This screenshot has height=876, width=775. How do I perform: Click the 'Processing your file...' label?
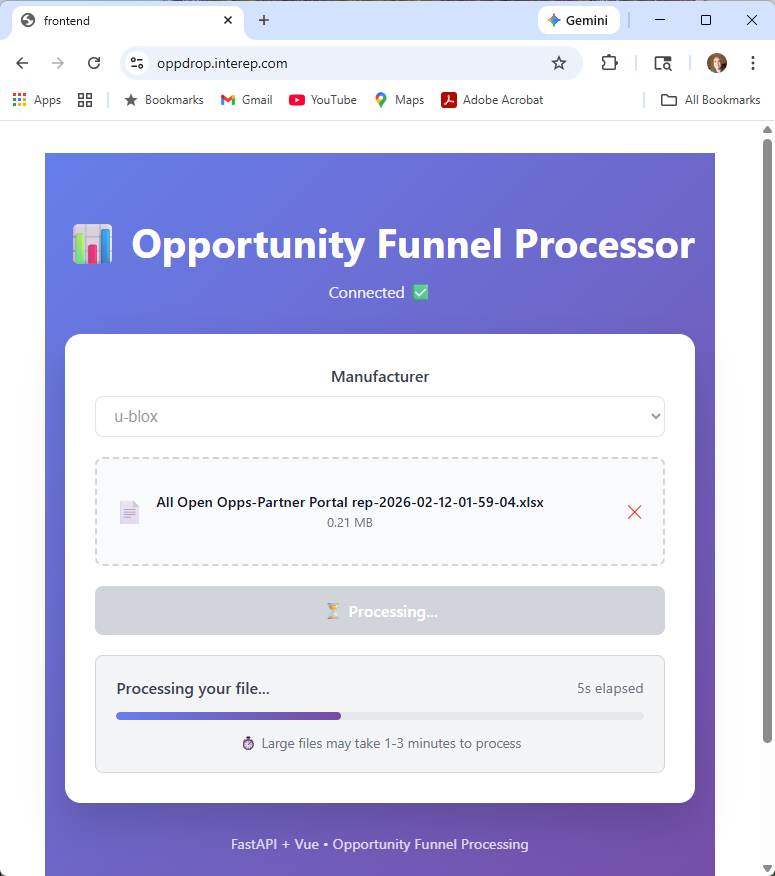[193, 689]
